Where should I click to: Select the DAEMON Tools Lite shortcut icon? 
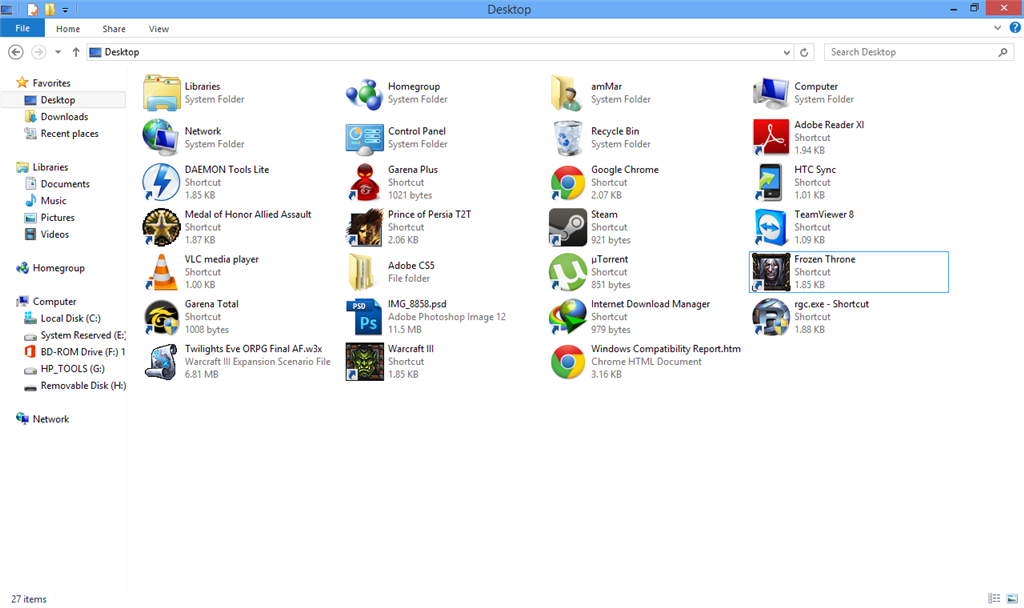pos(161,182)
